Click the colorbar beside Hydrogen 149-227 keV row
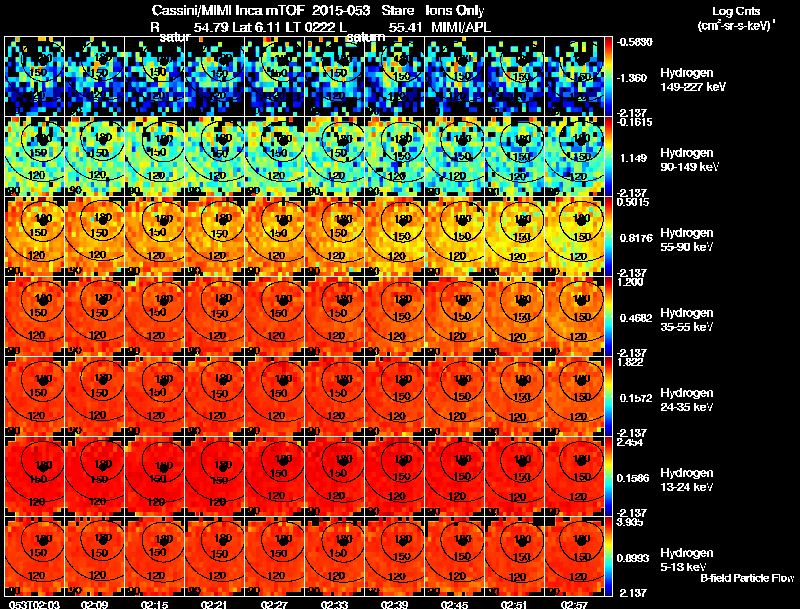This screenshot has width=800, height=609. coord(608,76)
